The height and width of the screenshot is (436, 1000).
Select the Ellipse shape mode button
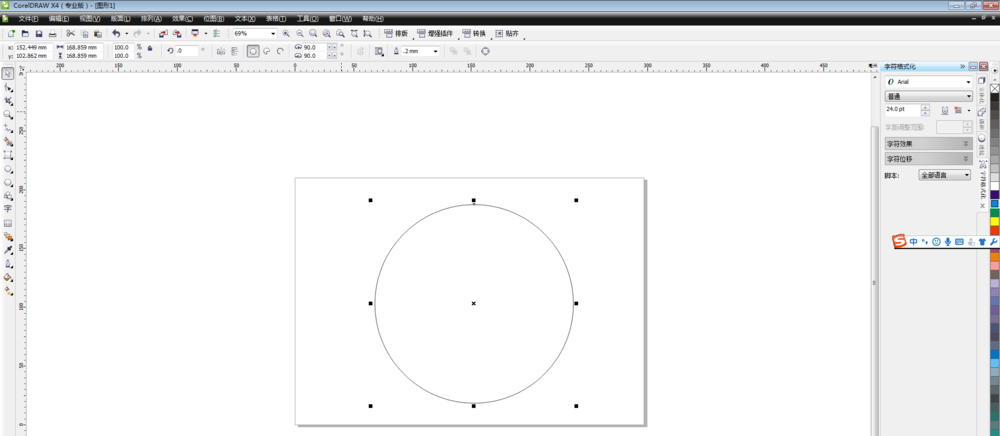[x=253, y=51]
